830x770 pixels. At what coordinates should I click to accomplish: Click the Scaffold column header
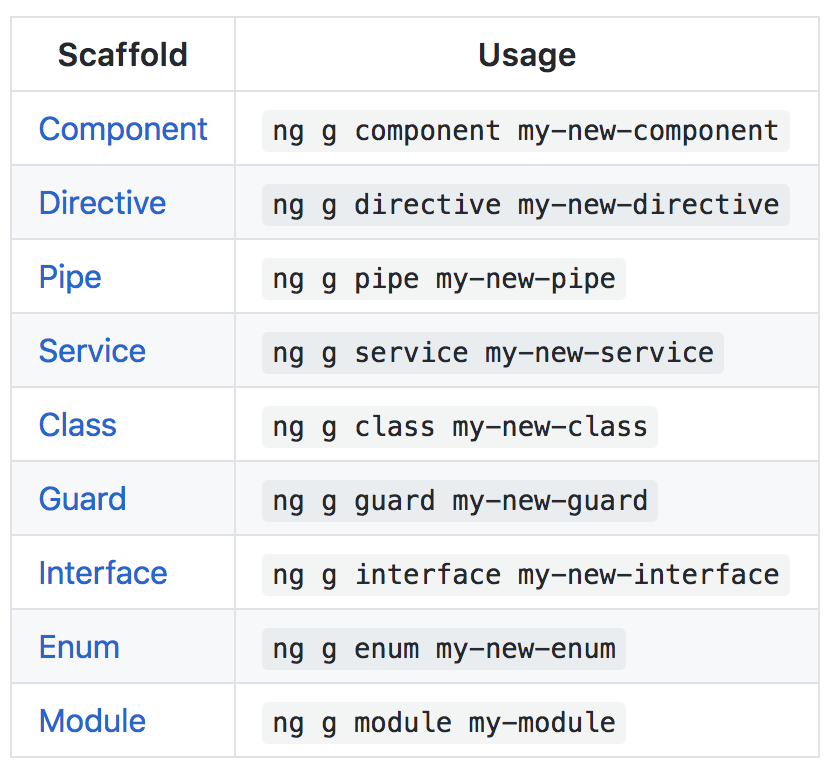click(x=123, y=55)
